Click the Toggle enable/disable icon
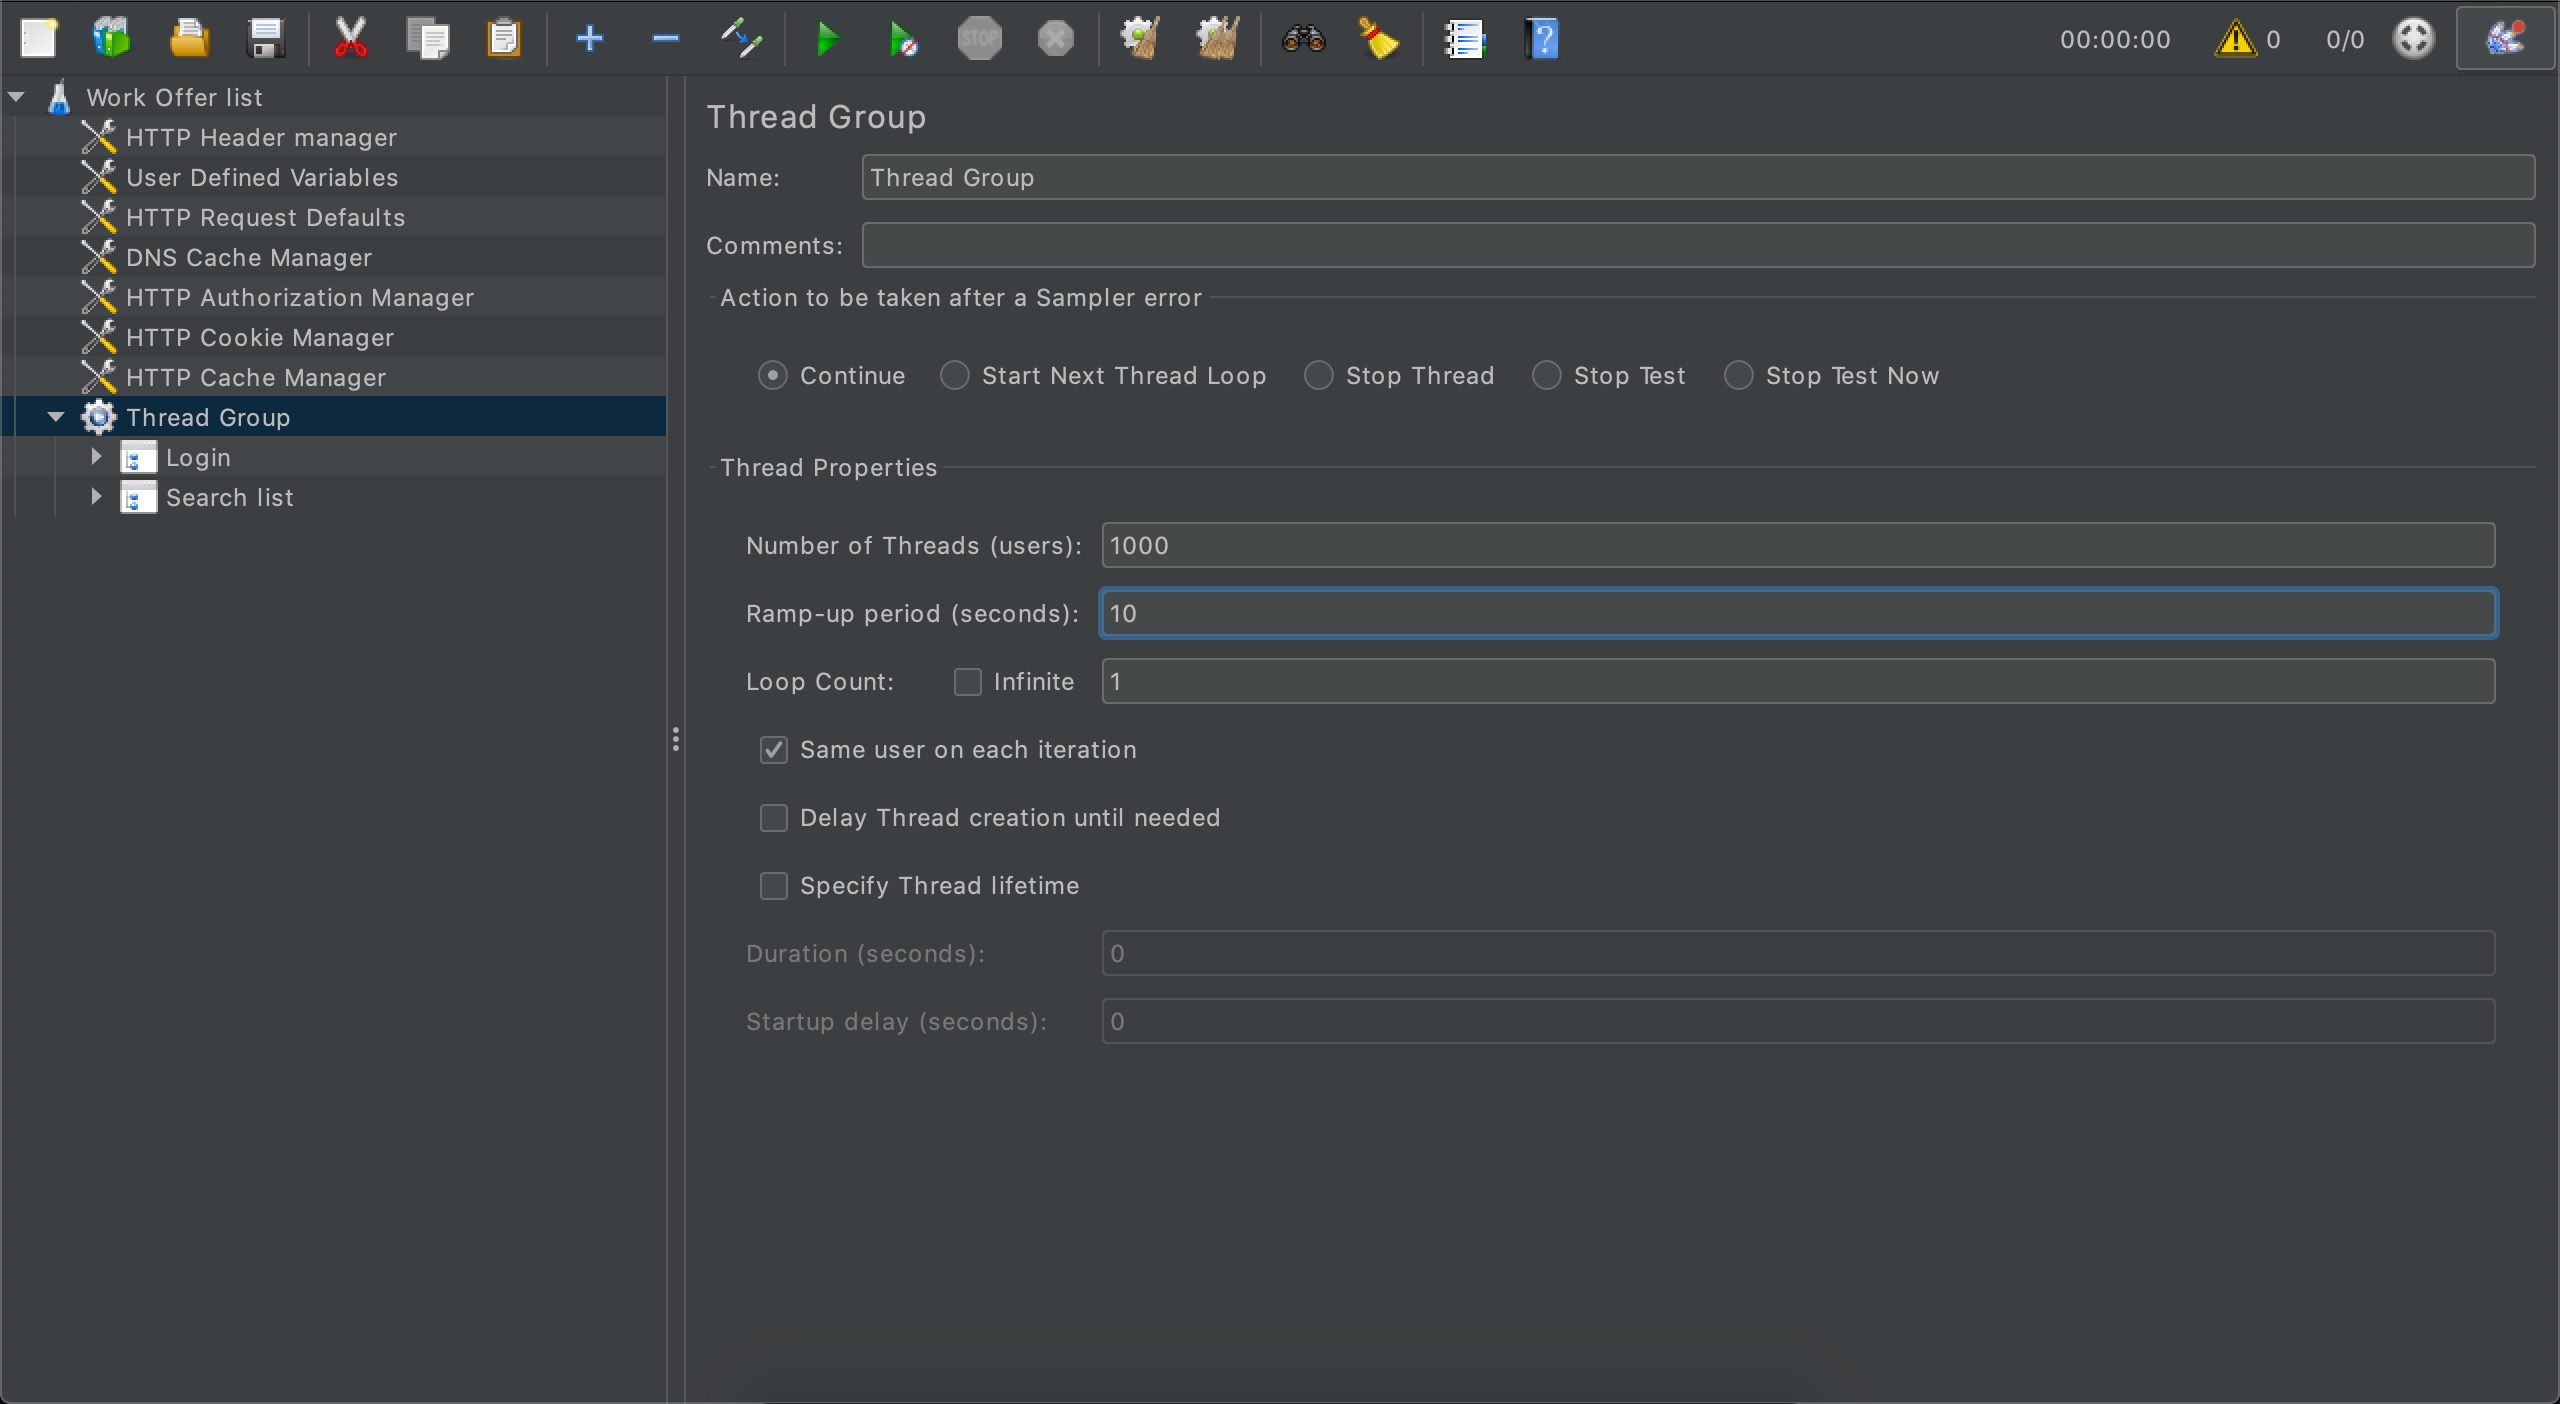Image resolution: width=2560 pixels, height=1404 pixels. pos(742,39)
